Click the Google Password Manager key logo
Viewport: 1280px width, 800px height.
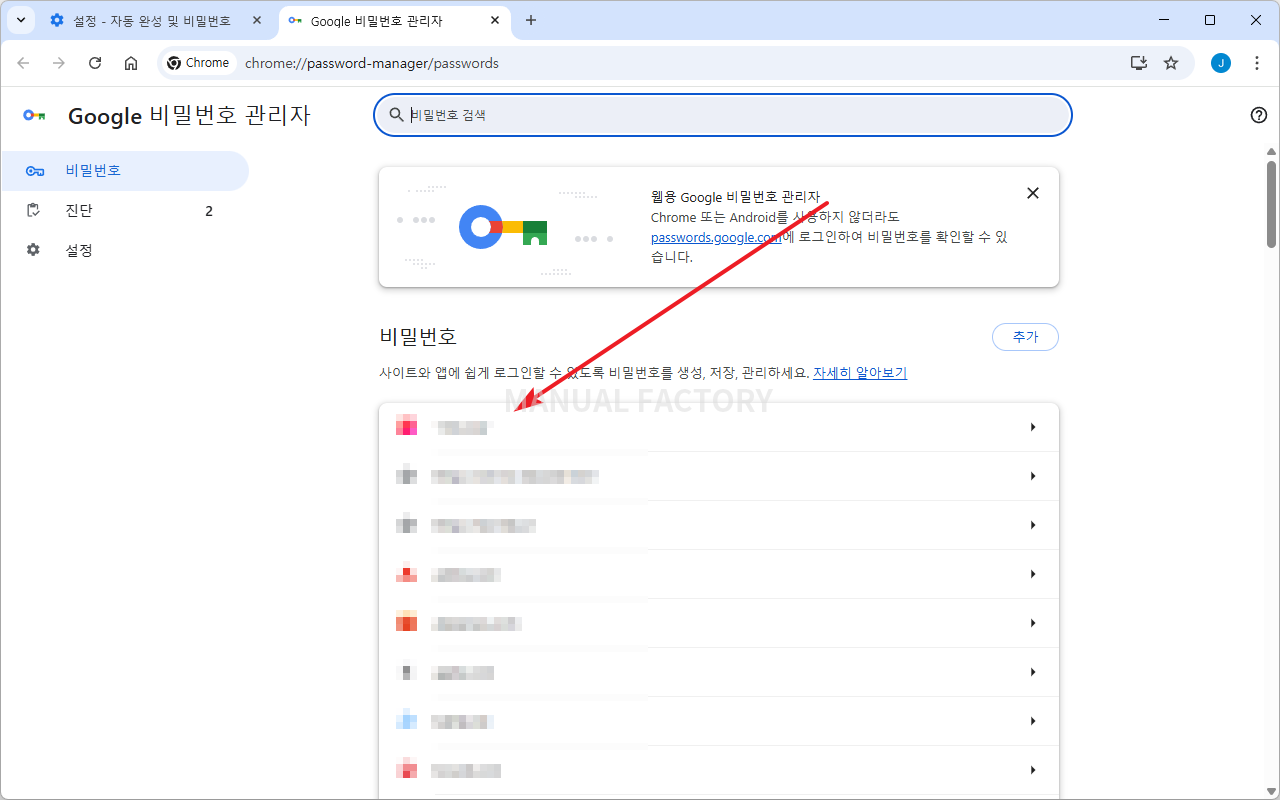point(35,115)
